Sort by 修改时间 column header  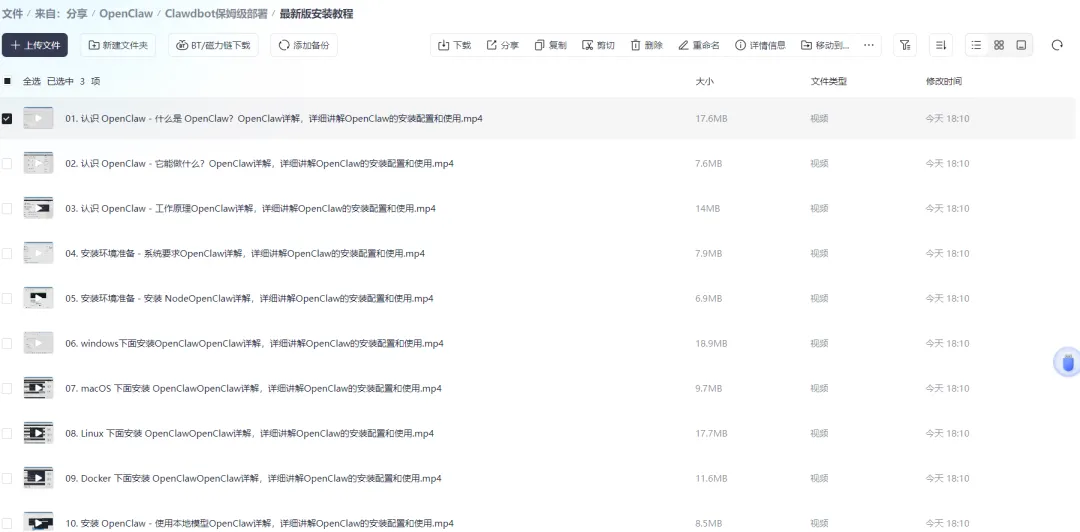coord(944,81)
